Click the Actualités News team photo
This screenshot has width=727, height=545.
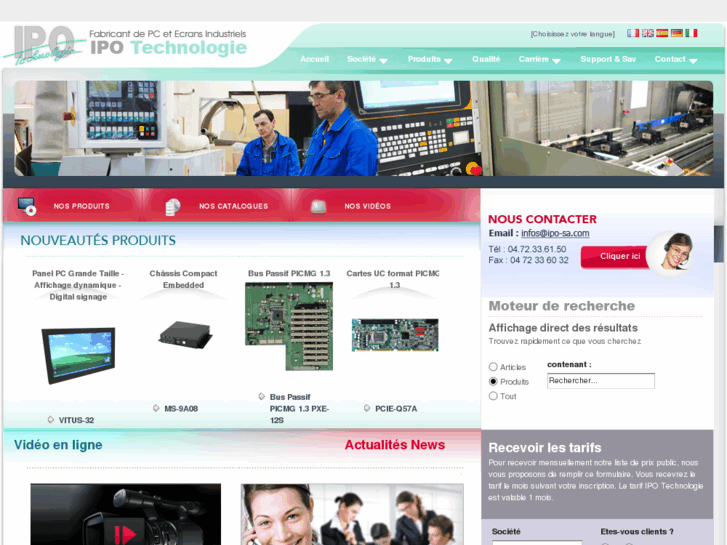click(x=352, y=514)
